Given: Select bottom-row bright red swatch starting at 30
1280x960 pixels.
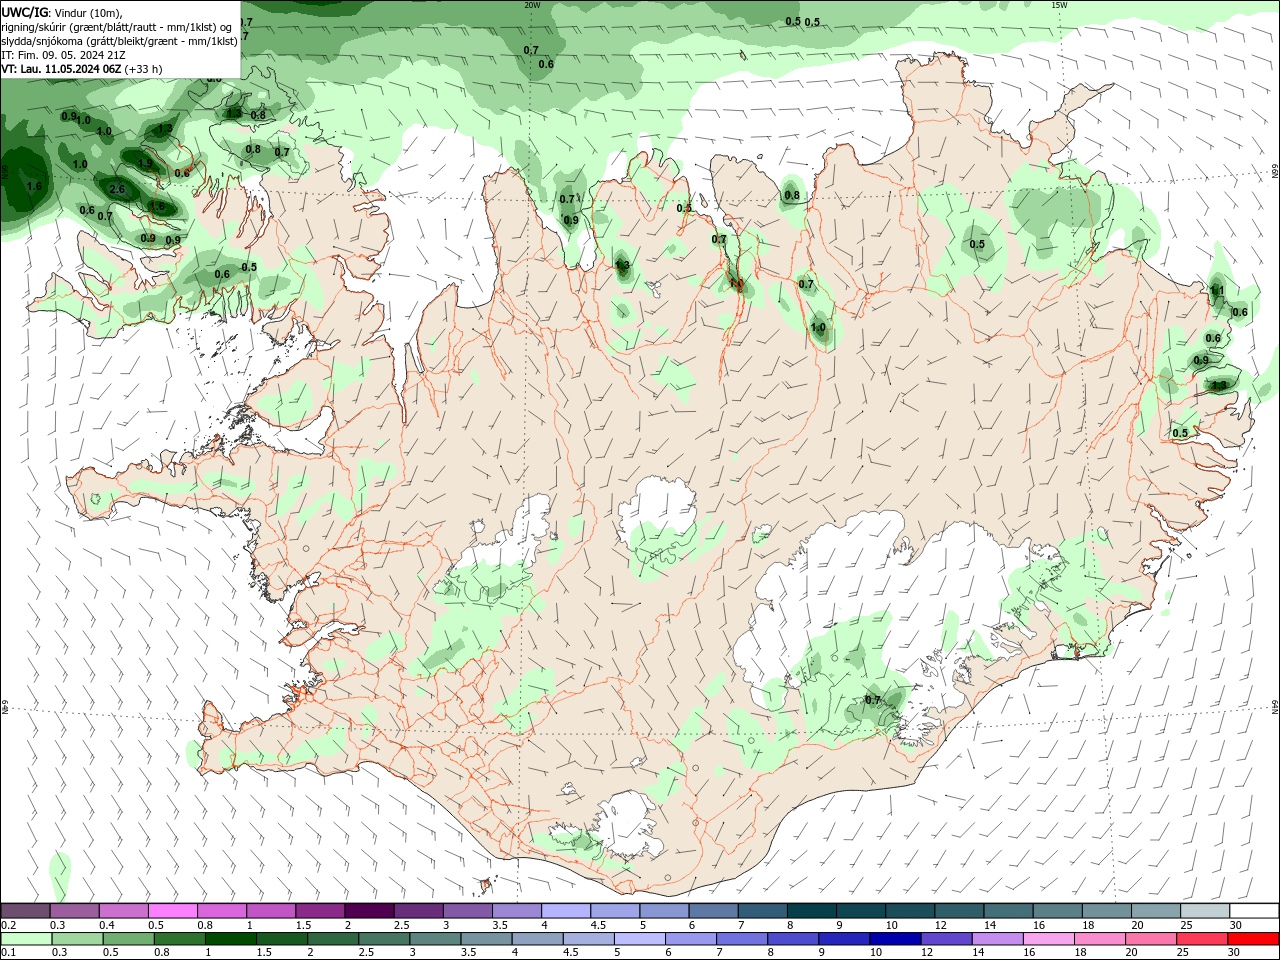Looking at the screenshot, I should click(1252, 939).
